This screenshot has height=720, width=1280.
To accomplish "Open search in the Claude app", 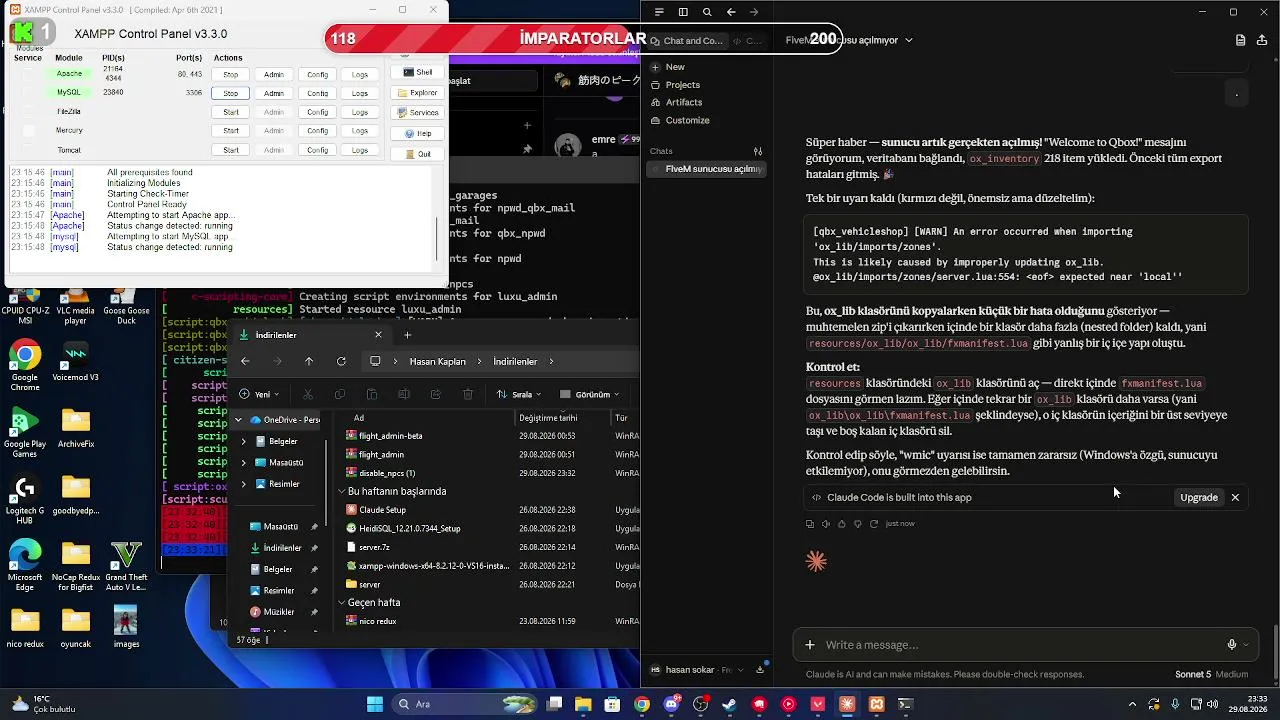I will (707, 12).
